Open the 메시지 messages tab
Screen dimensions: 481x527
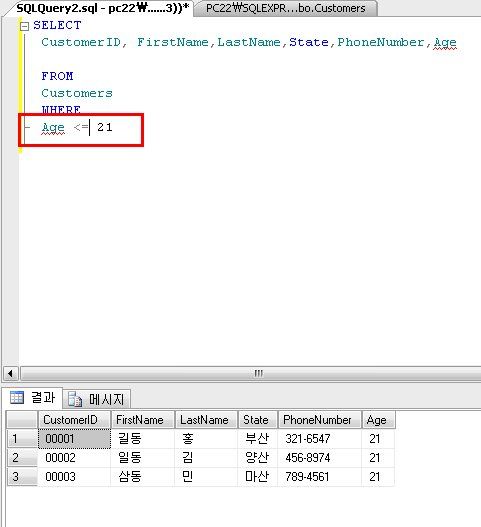coord(96,399)
